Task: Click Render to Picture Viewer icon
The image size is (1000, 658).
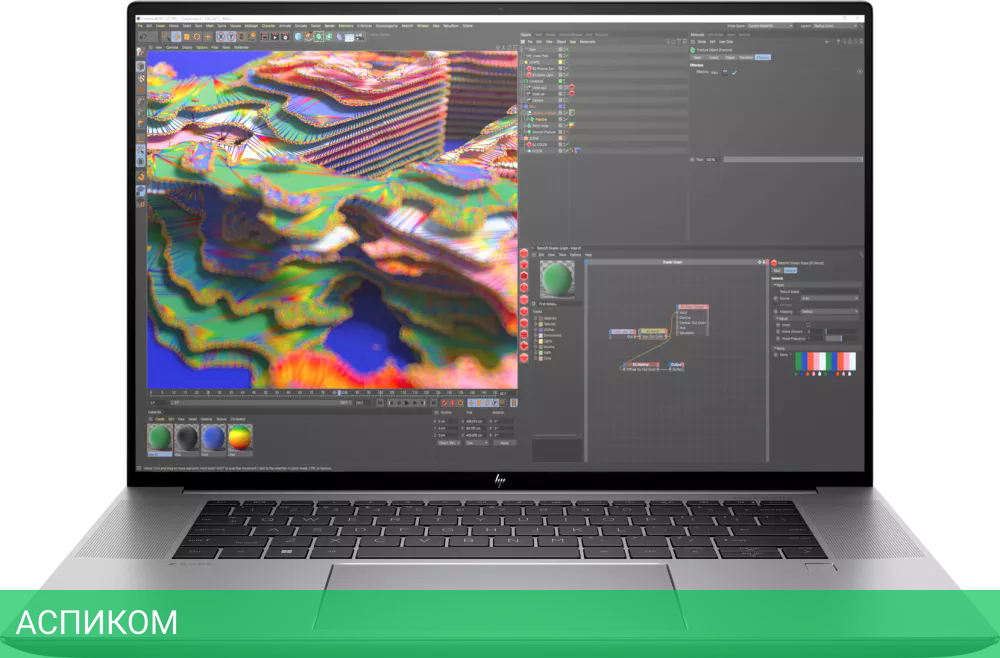Action: click(275, 36)
